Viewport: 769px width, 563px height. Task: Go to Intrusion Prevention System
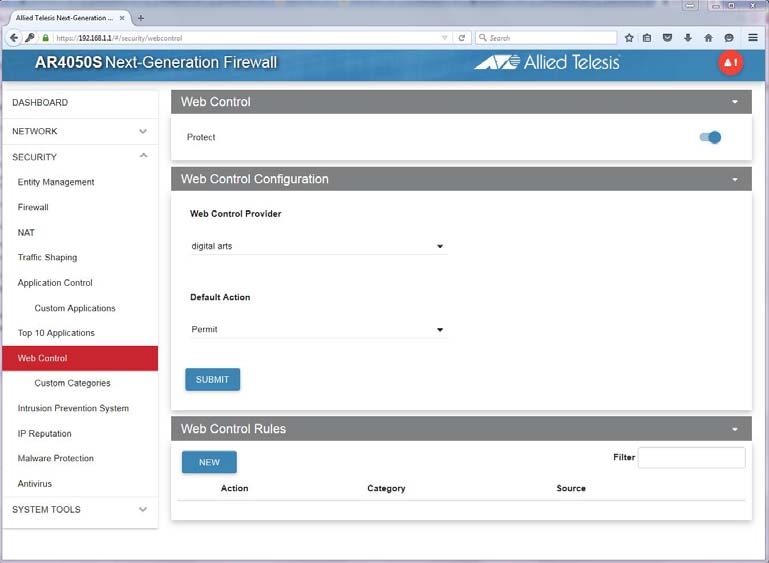tap(73, 409)
